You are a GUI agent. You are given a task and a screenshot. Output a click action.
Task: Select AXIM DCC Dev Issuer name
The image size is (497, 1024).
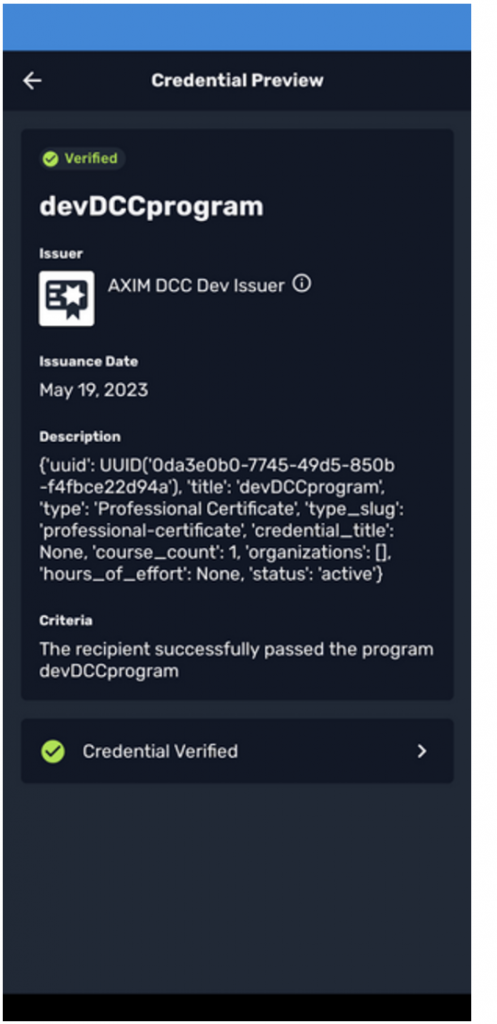click(196, 285)
